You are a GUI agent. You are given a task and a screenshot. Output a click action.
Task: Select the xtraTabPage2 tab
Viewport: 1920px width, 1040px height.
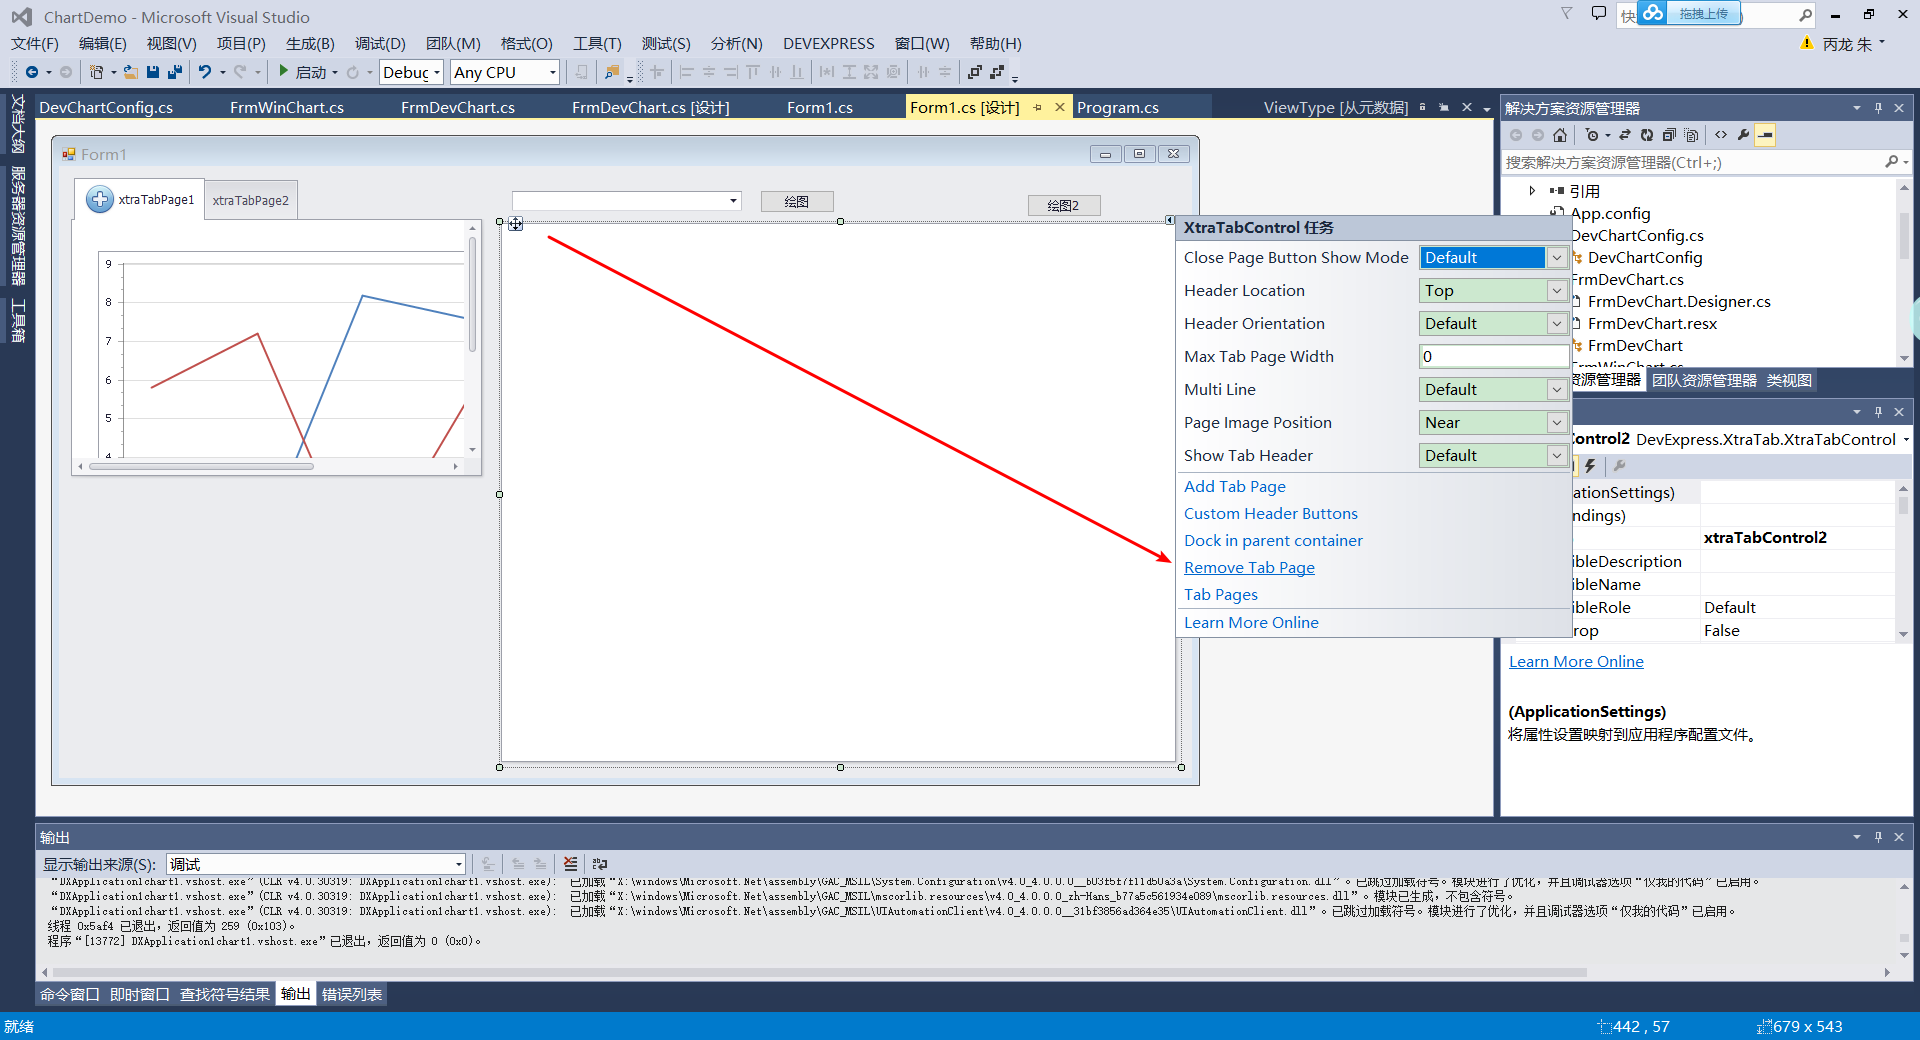250,201
